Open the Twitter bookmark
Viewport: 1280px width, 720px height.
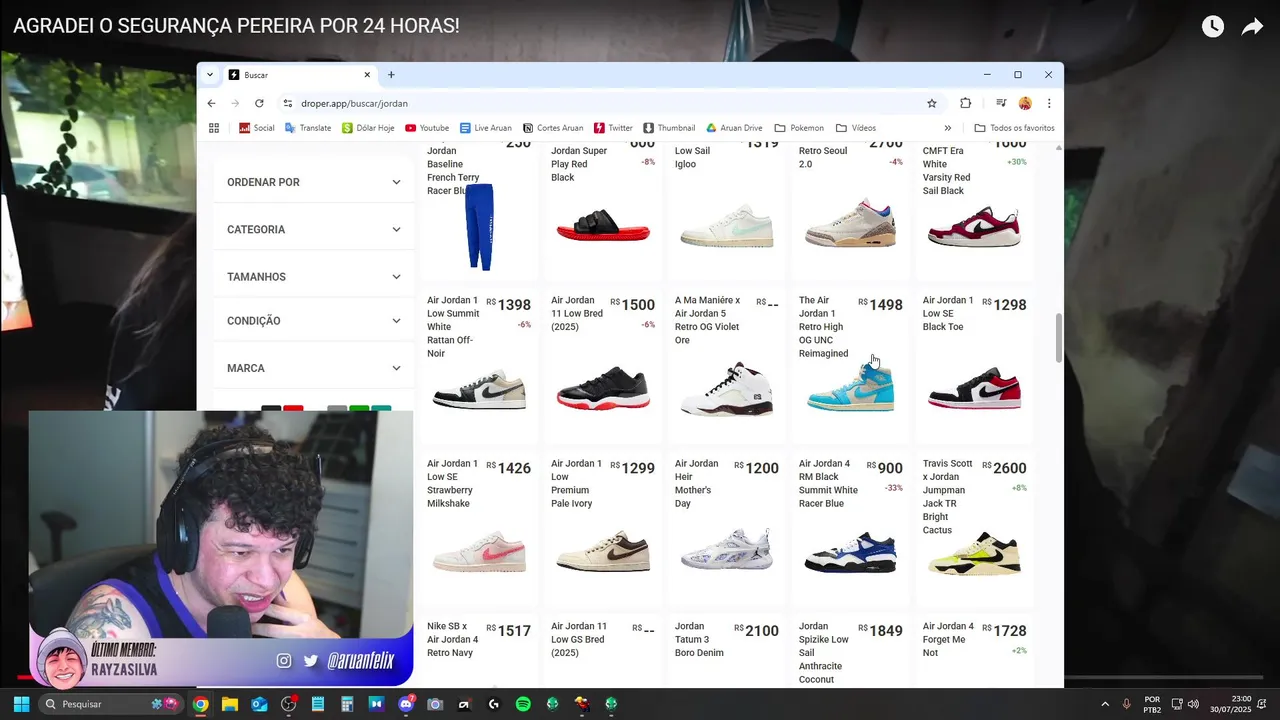pos(614,128)
